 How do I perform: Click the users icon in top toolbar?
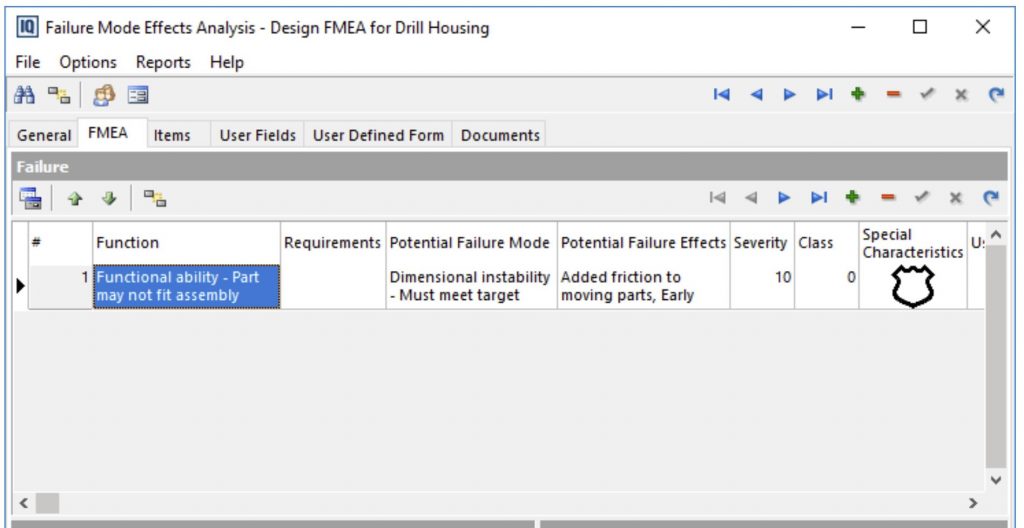[104, 95]
